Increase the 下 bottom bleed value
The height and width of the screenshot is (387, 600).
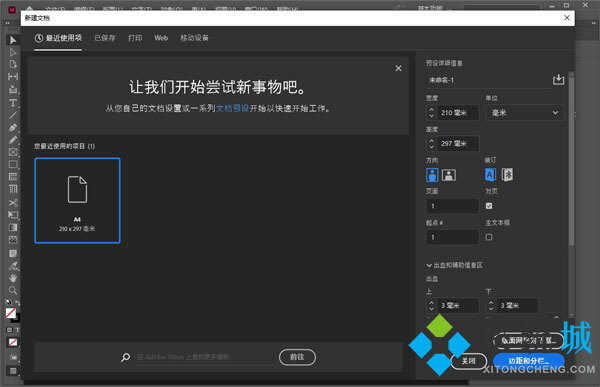coord(491,302)
